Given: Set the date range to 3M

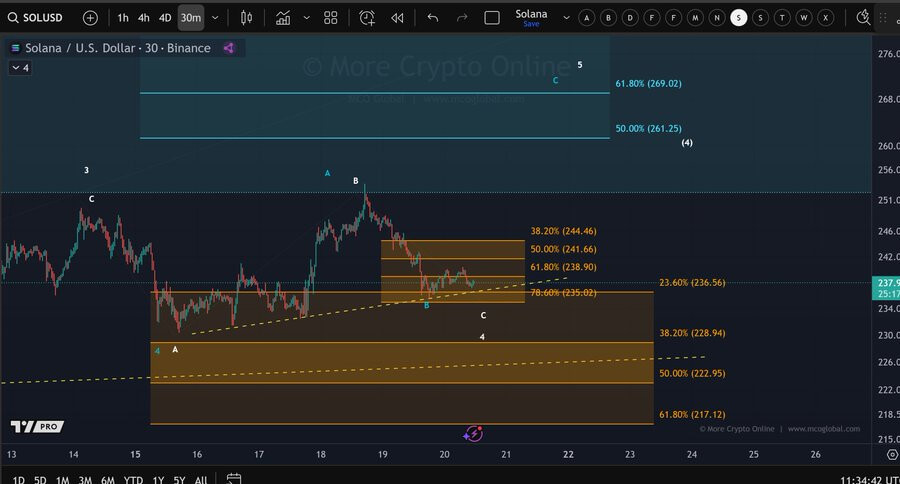Looking at the screenshot, I should pyautogui.click(x=85, y=479).
